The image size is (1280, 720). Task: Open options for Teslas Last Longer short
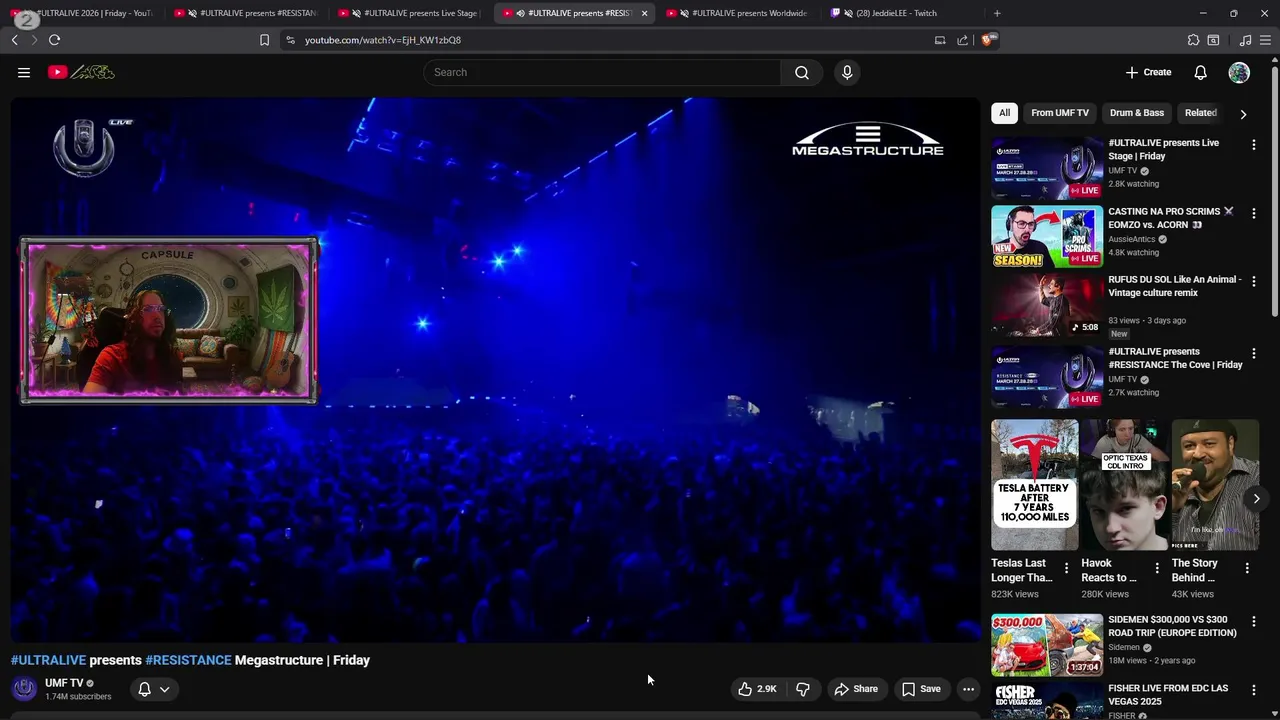(1066, 568)
